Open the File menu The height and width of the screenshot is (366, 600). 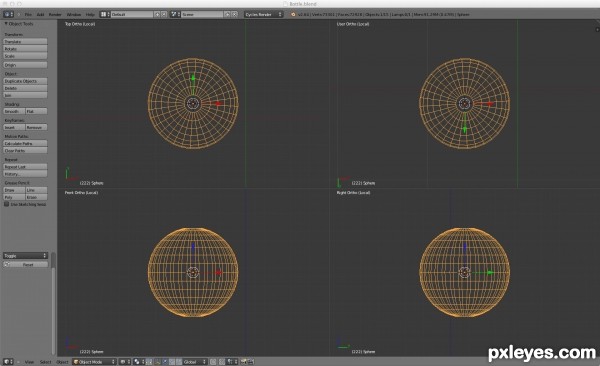click(x=28, y=14)
